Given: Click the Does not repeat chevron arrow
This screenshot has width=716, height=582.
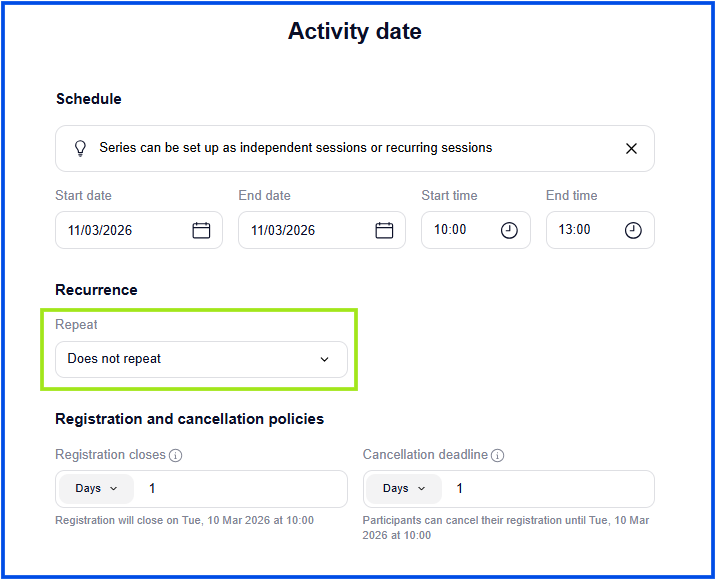Looking at the screenshot, I should [x=324, y=359].
